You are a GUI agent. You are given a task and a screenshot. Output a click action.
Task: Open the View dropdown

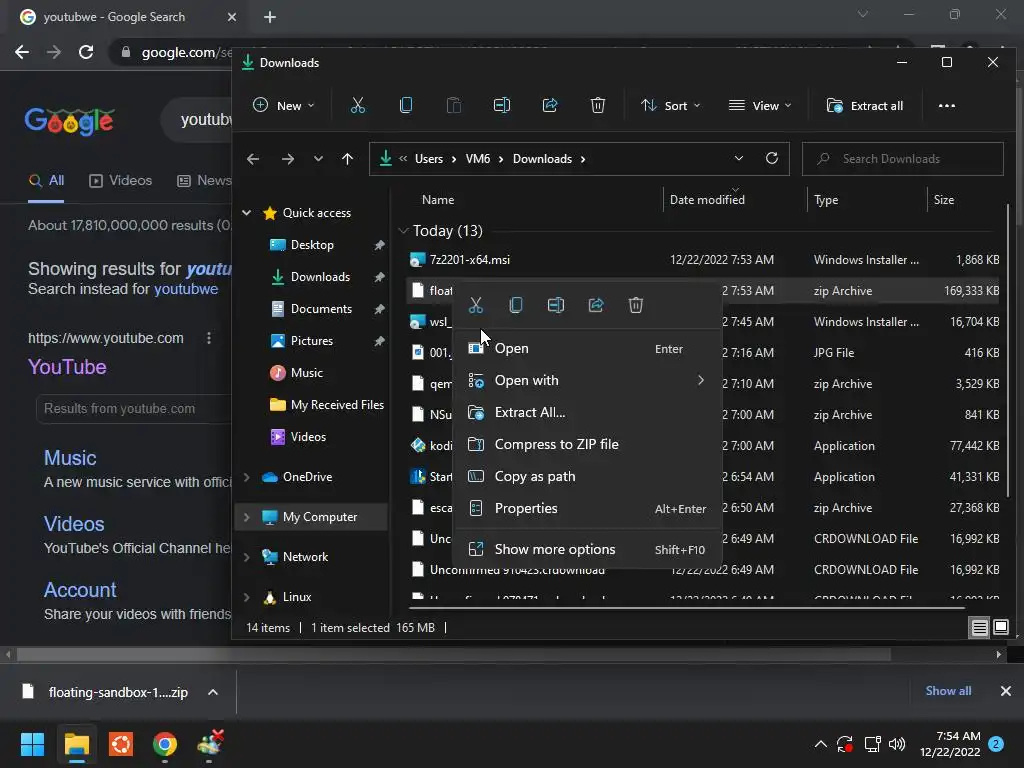point(760,106)
